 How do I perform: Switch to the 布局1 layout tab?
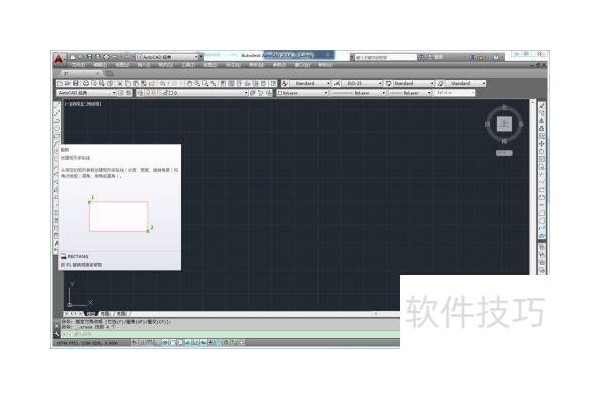(x=105, y=313)
